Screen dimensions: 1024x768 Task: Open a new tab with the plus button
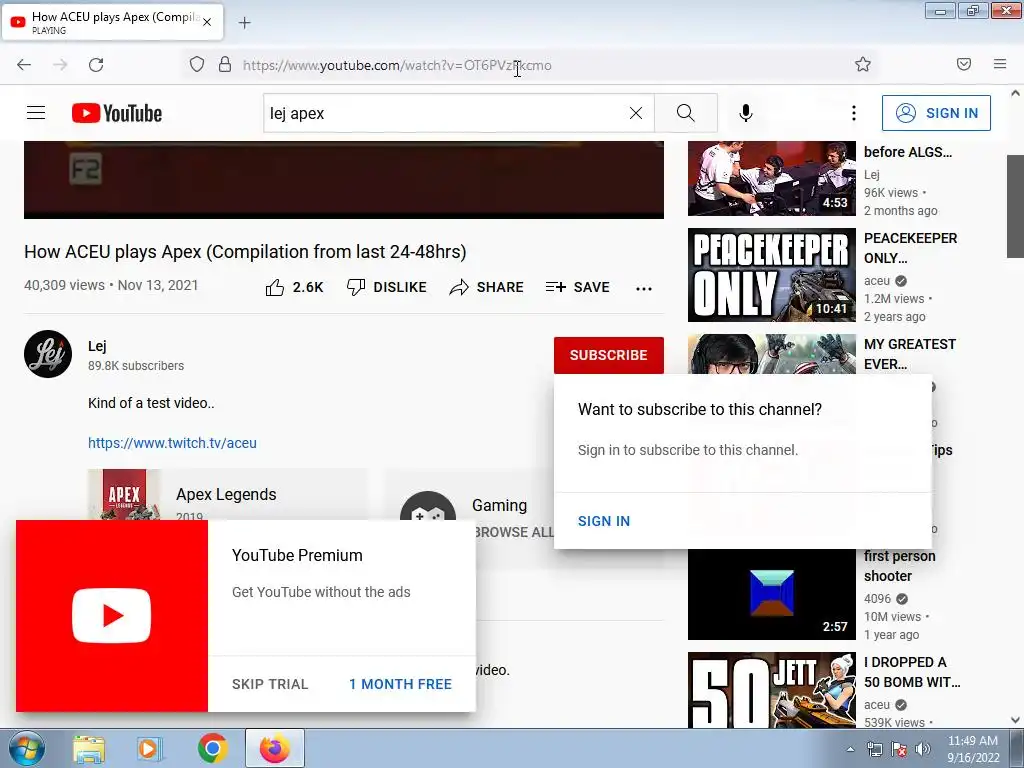(x=244, y=23)
